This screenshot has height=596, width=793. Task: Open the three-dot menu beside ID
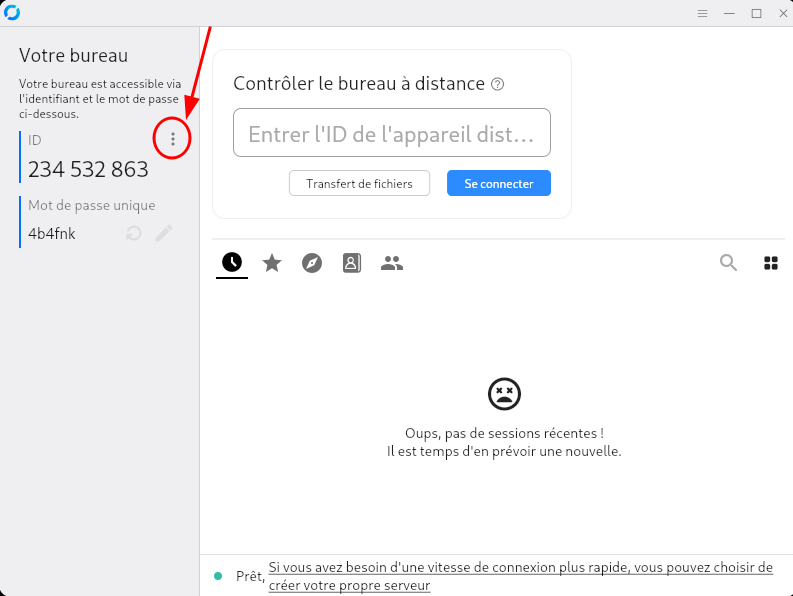(173, 140)
